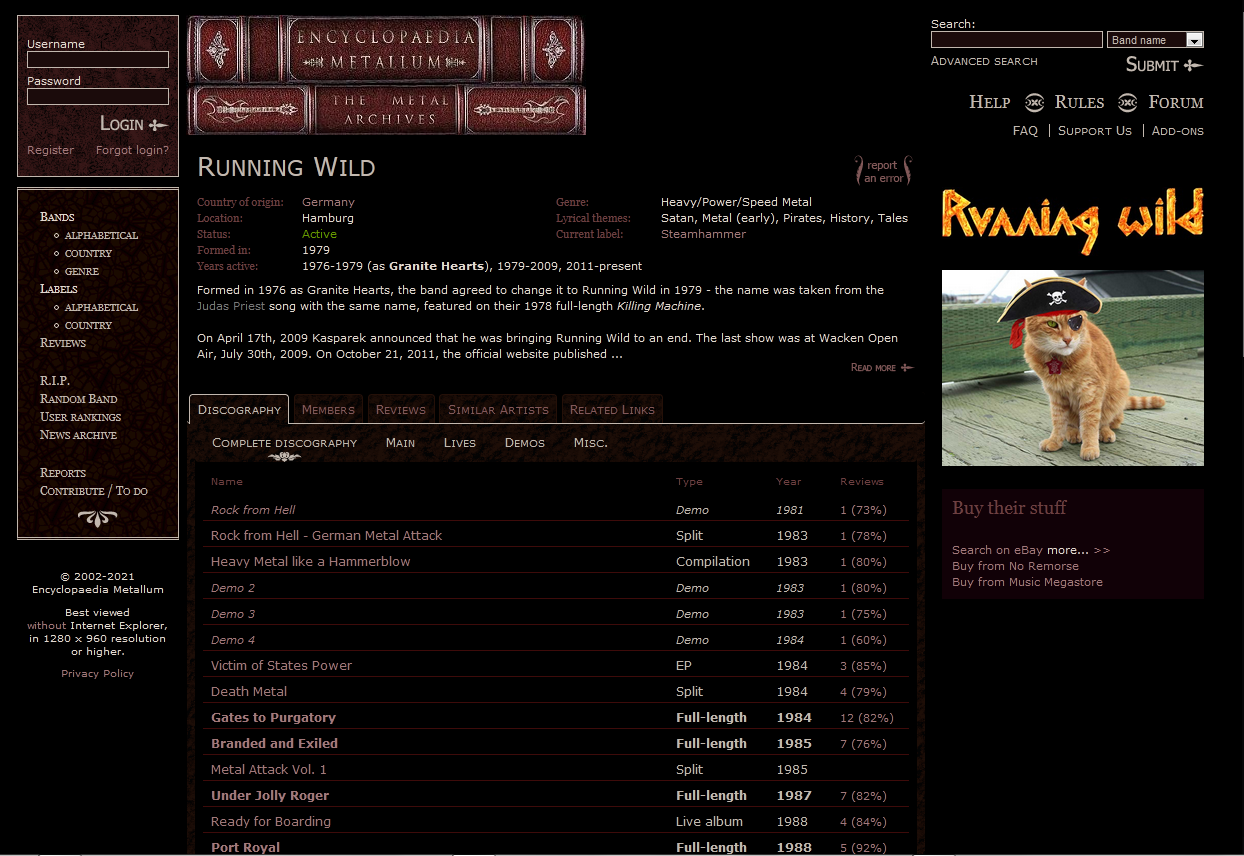
Task: Click the Submit search button
Action: tap(1164, 65)
